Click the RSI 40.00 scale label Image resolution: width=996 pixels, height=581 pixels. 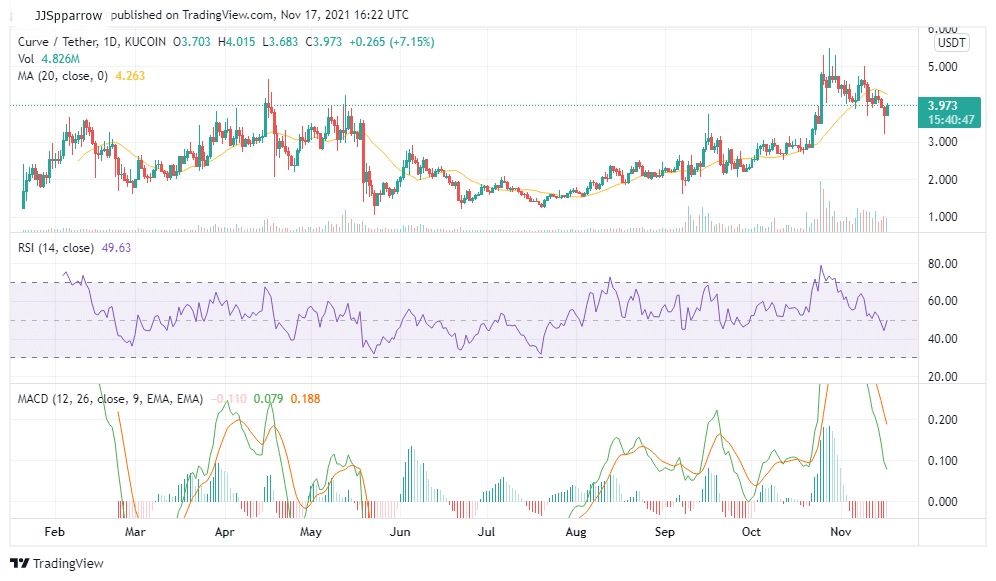click(x=943, y=339)
